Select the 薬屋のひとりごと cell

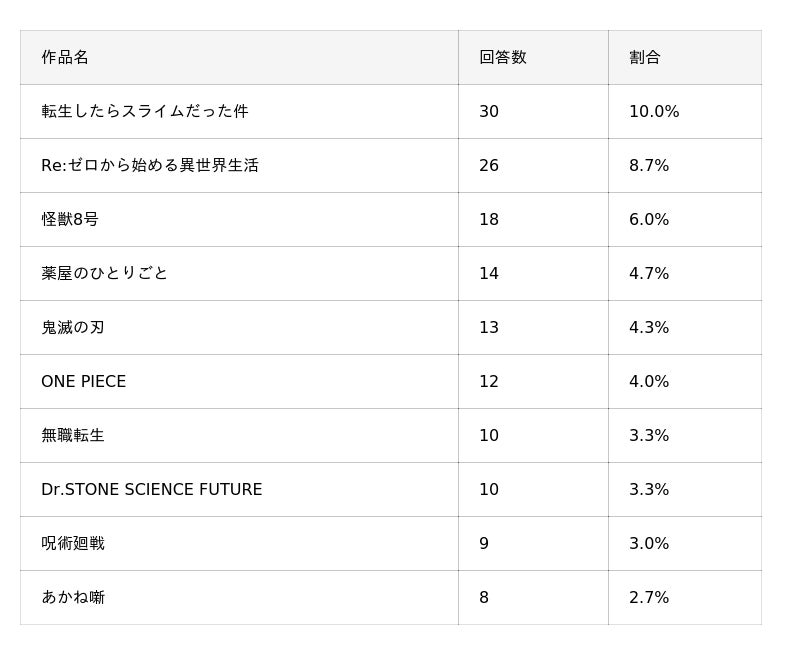[105, 273]
